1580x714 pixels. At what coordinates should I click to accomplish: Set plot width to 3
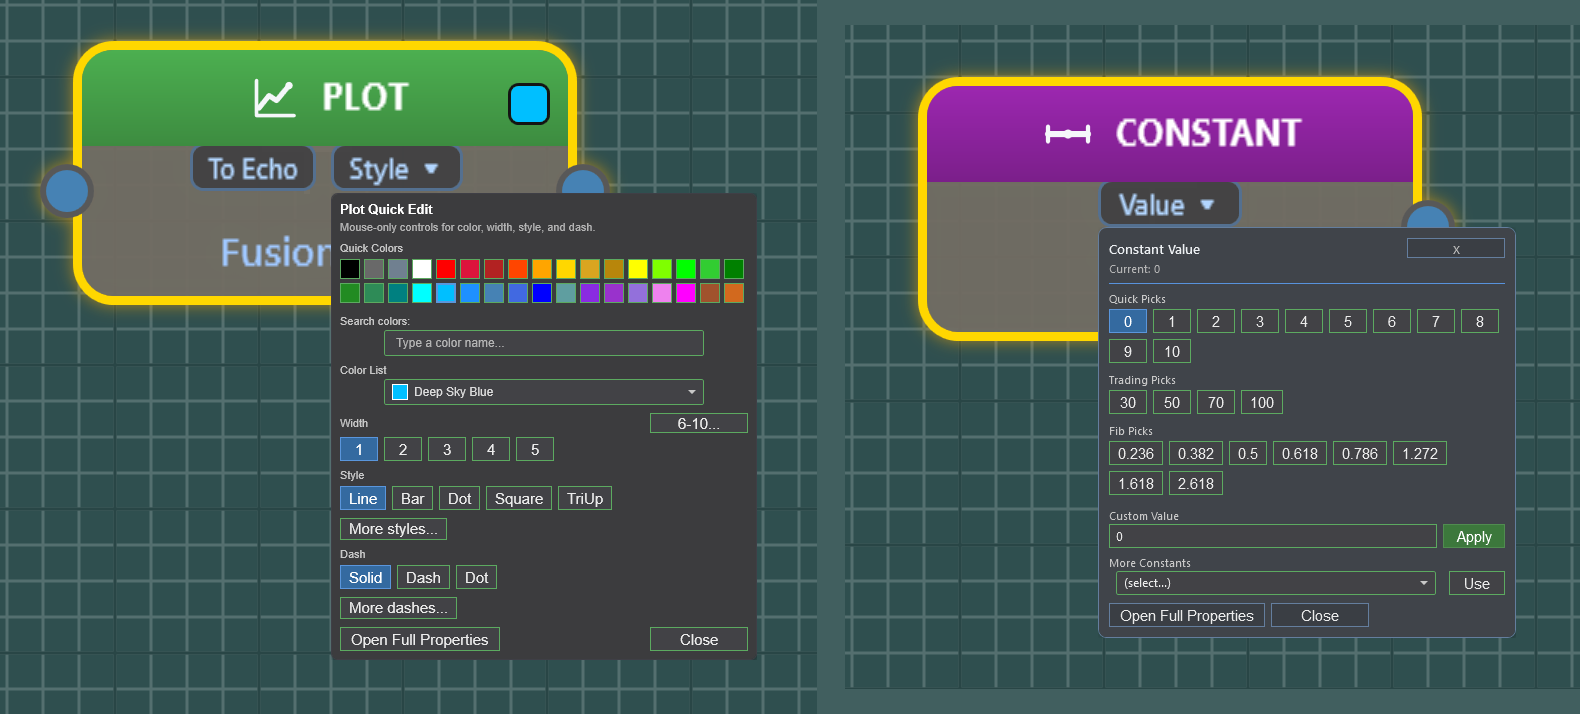447,450
